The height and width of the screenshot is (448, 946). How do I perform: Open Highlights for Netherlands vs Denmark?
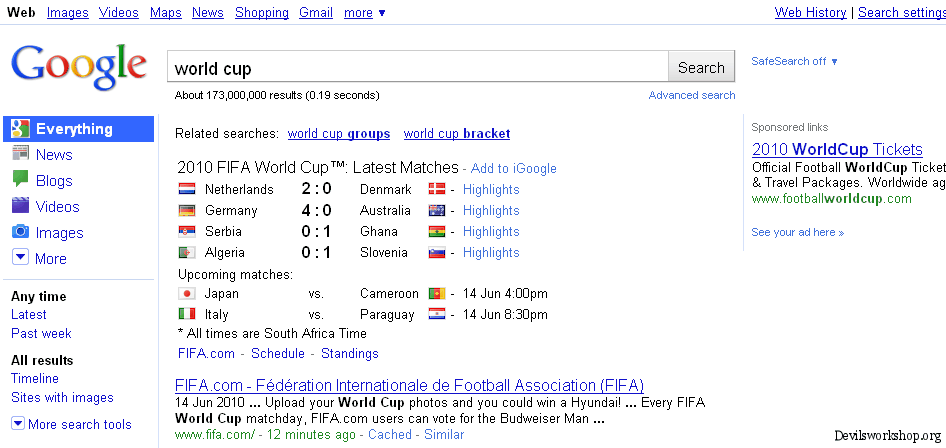click(x=491, y=189)
